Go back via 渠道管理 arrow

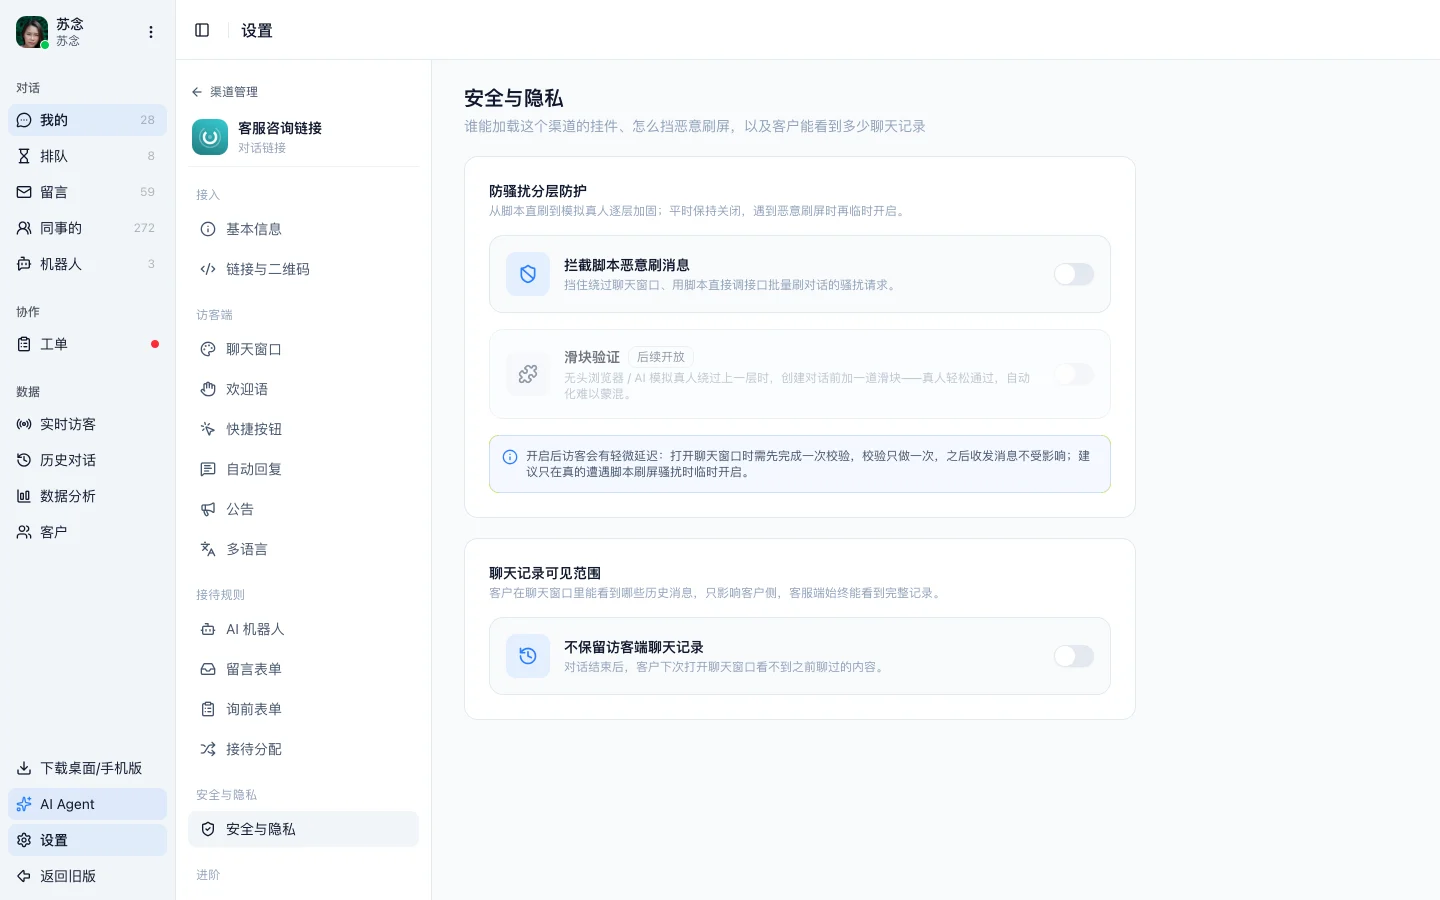[197, 92]
